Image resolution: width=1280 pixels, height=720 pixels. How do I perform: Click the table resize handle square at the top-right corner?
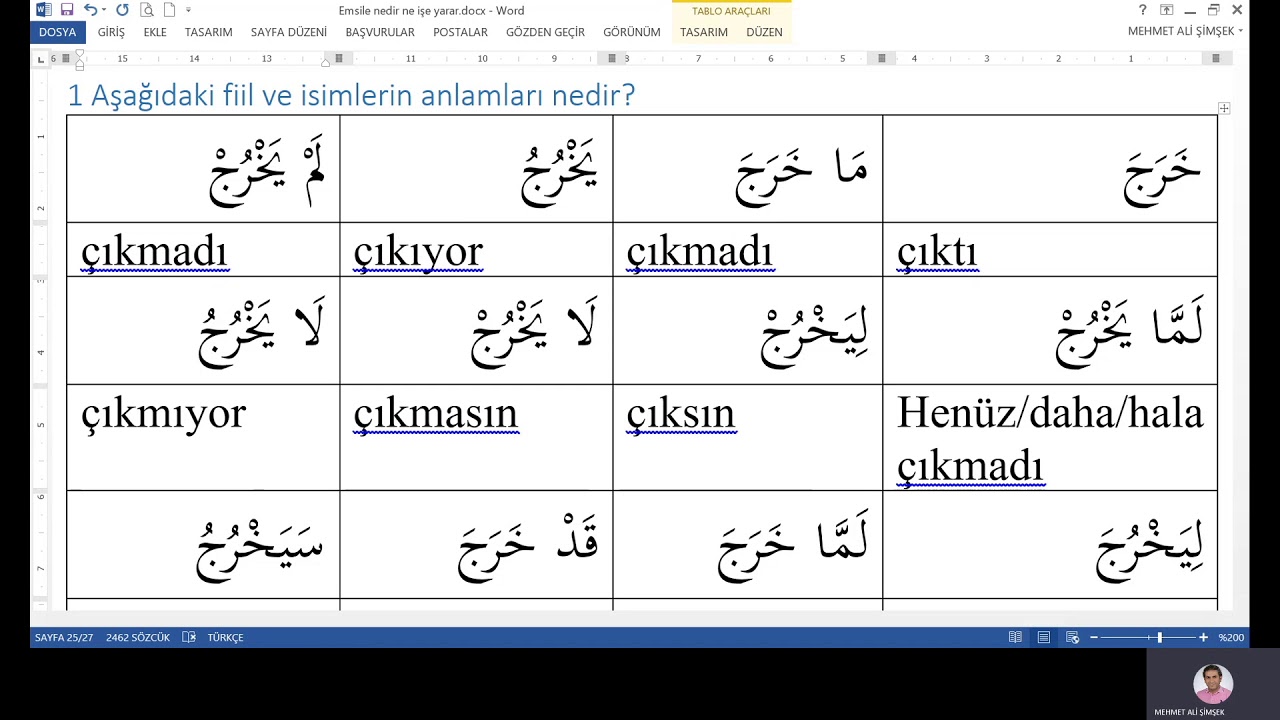point(1224,108)
